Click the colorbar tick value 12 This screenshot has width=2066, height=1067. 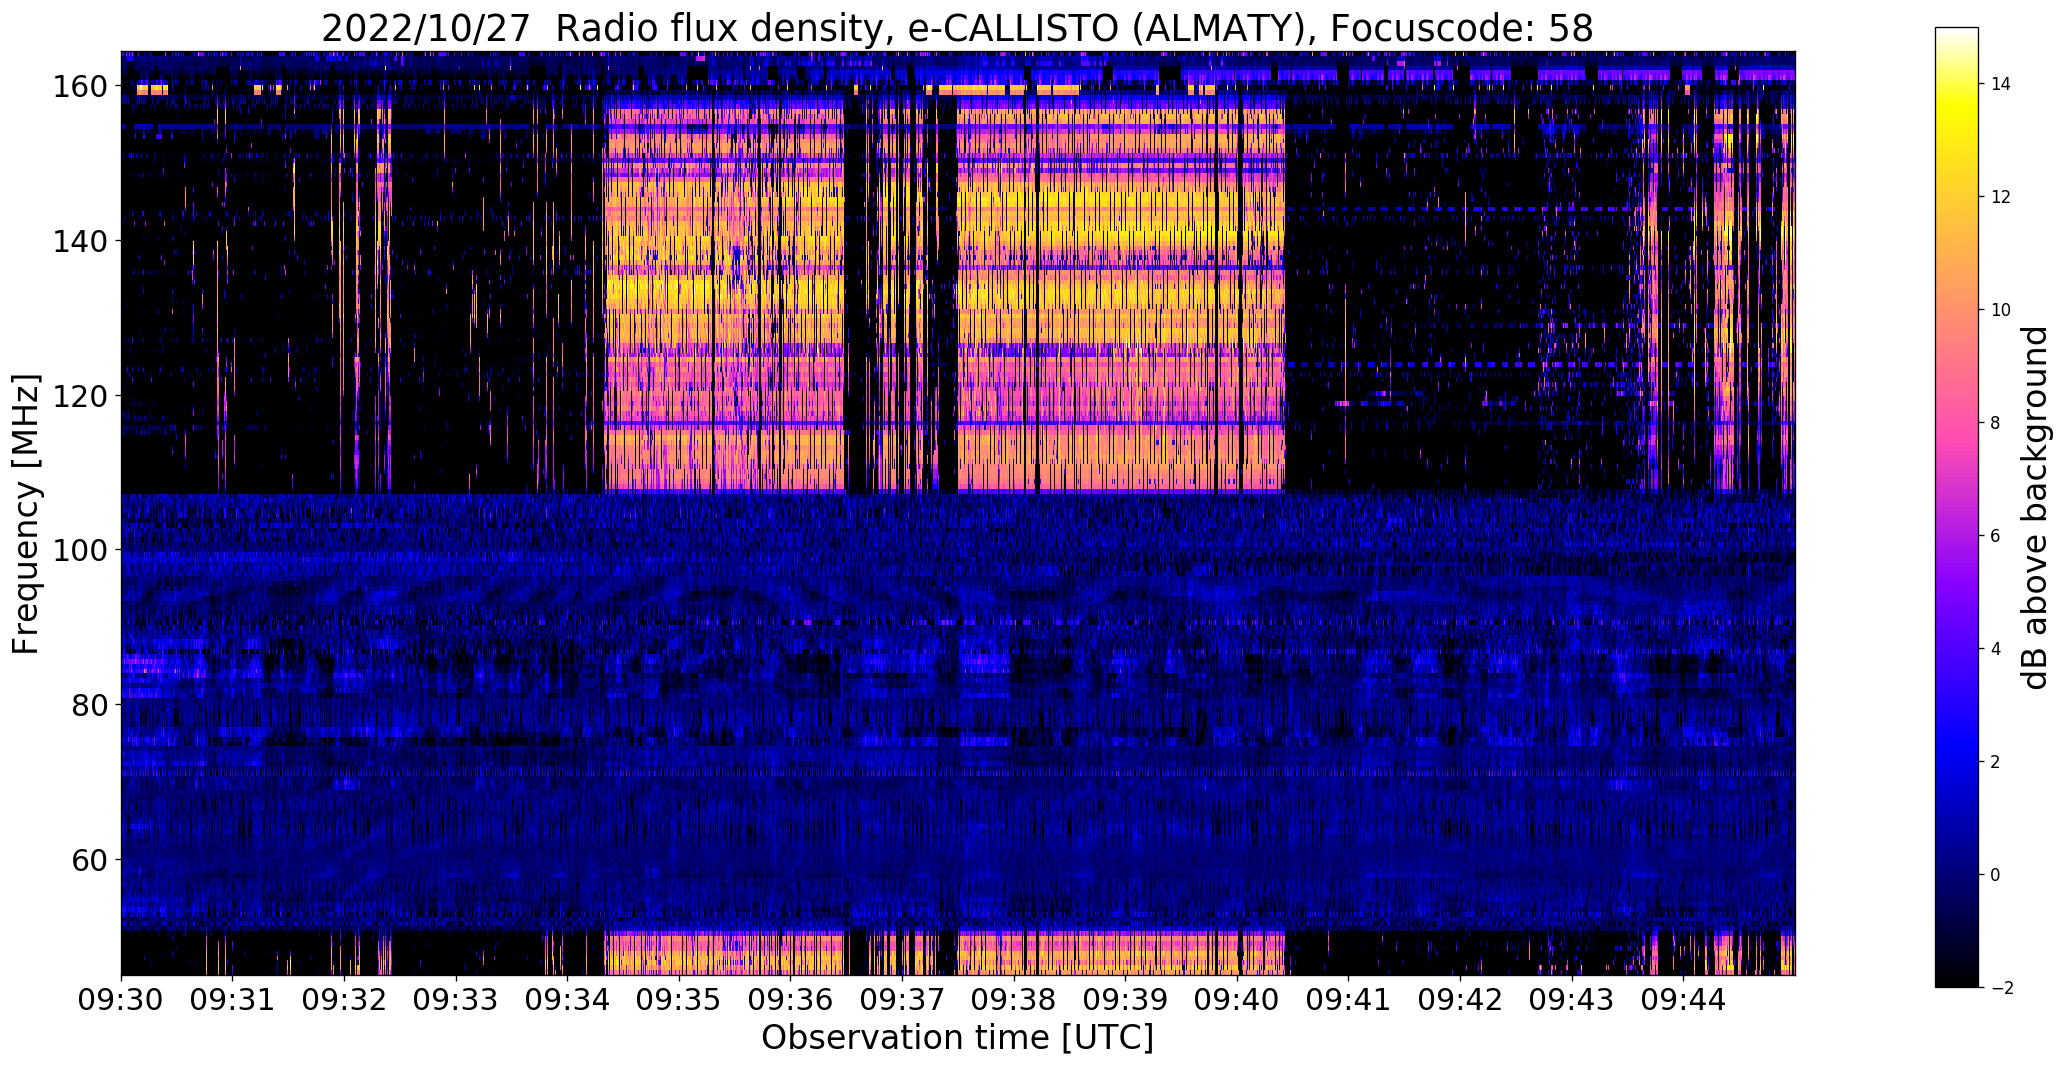click(x=2001, y=197)
